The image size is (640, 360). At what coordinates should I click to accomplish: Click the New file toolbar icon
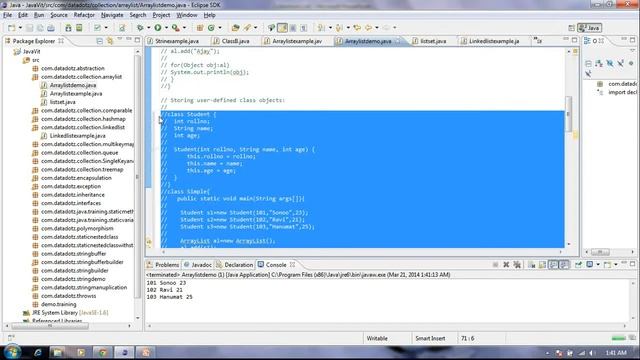pos(11,28)
